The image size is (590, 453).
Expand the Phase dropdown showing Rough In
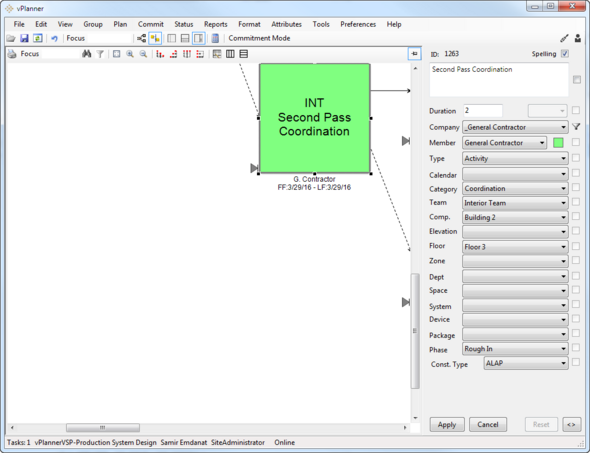tap(515, 349)
